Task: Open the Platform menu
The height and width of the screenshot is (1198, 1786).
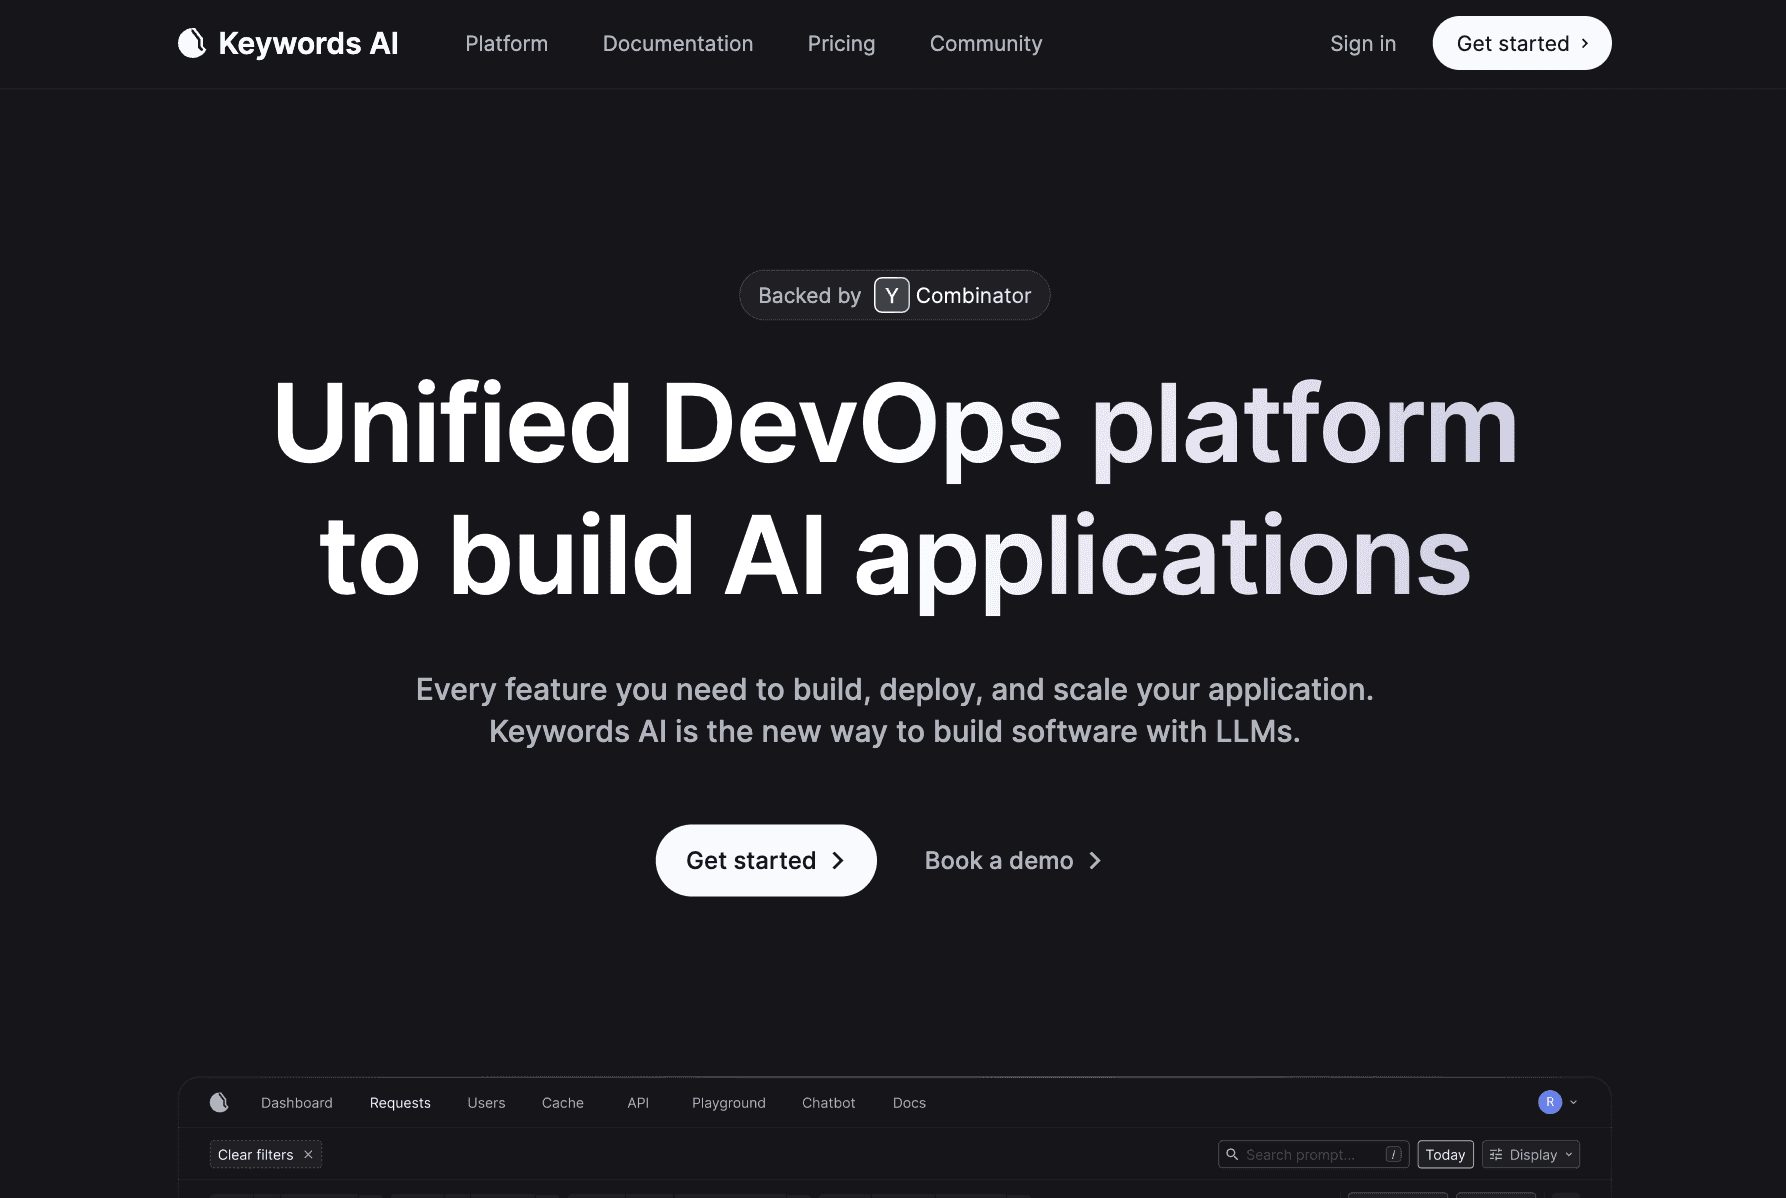Action: 506,43
